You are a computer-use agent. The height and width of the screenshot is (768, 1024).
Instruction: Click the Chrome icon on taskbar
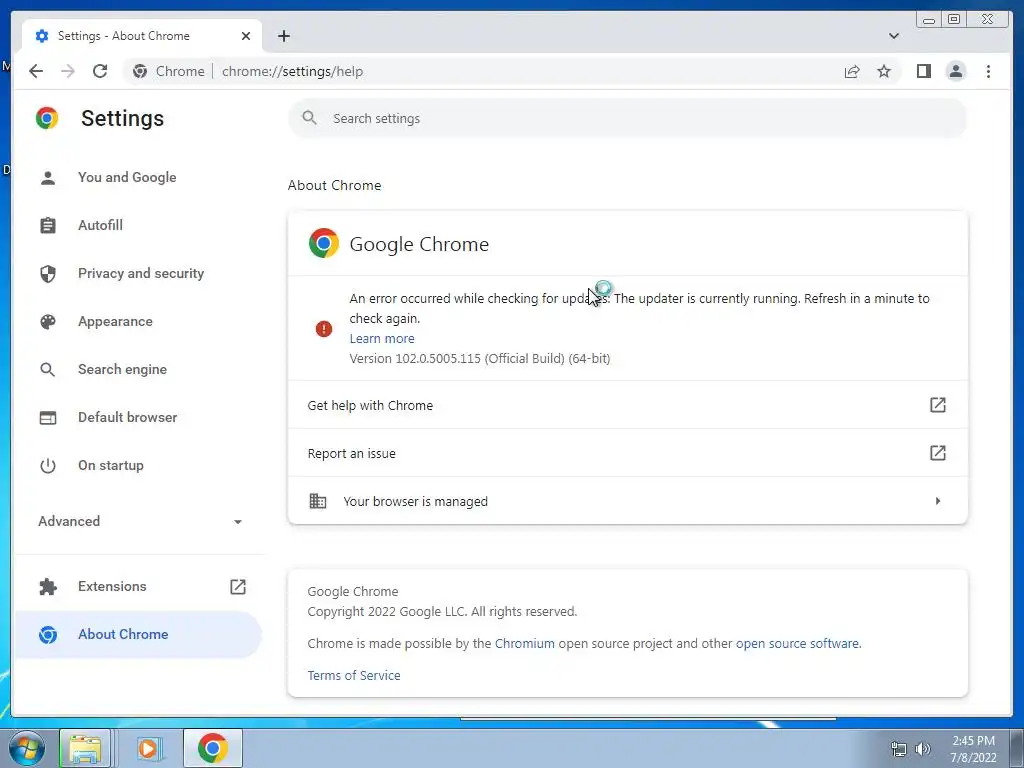[213, 748]
